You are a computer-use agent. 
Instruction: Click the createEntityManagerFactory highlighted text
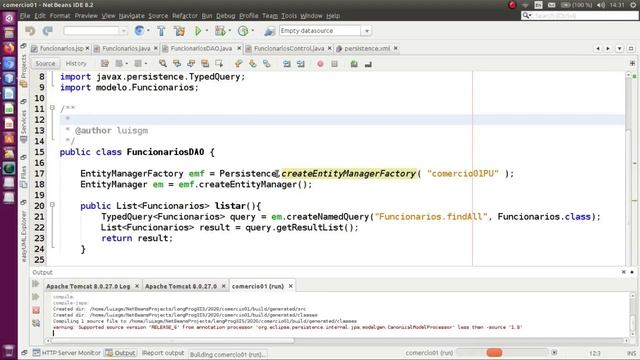pyautogui.click(x=349, y=173)
